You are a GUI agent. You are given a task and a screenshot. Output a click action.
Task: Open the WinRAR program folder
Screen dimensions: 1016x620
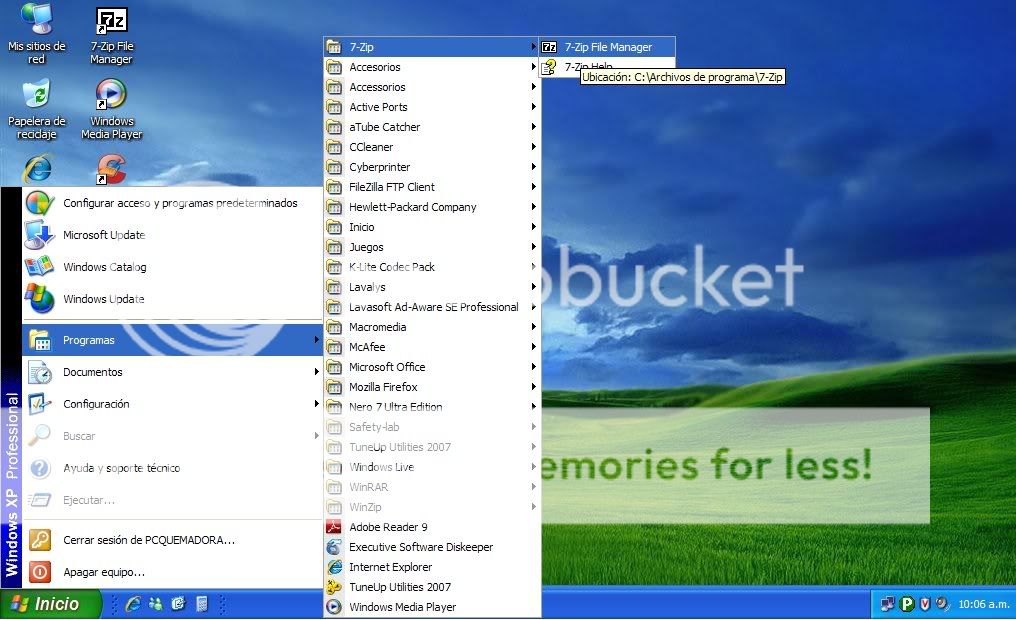pyautogui.click(x=432, y=487)
